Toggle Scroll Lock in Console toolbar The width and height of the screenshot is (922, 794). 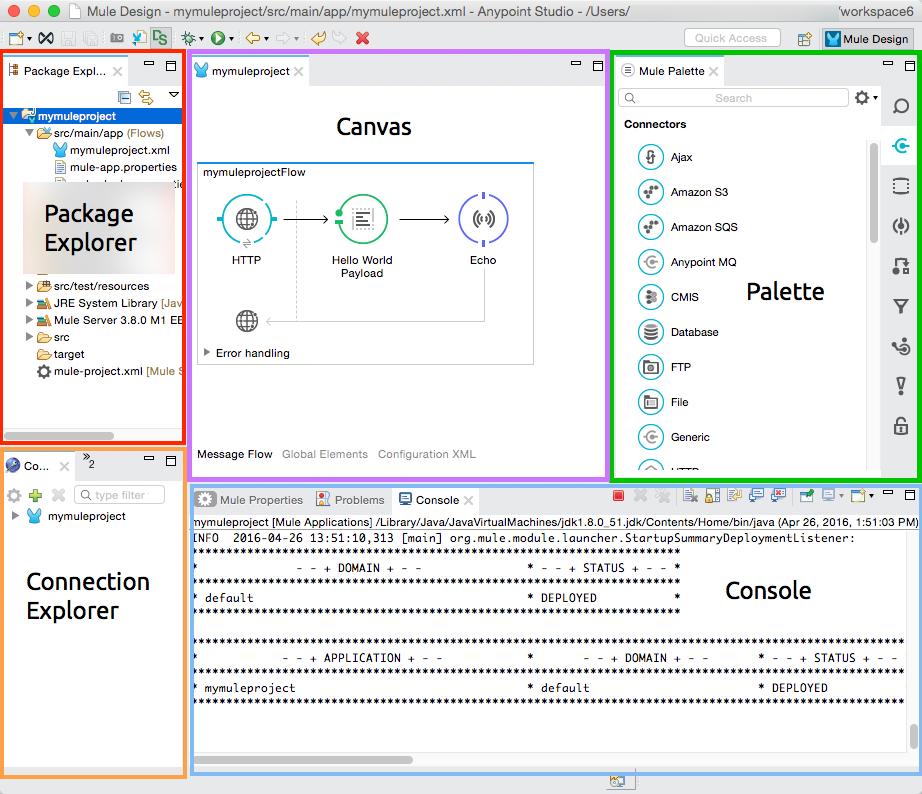[712, 496]
